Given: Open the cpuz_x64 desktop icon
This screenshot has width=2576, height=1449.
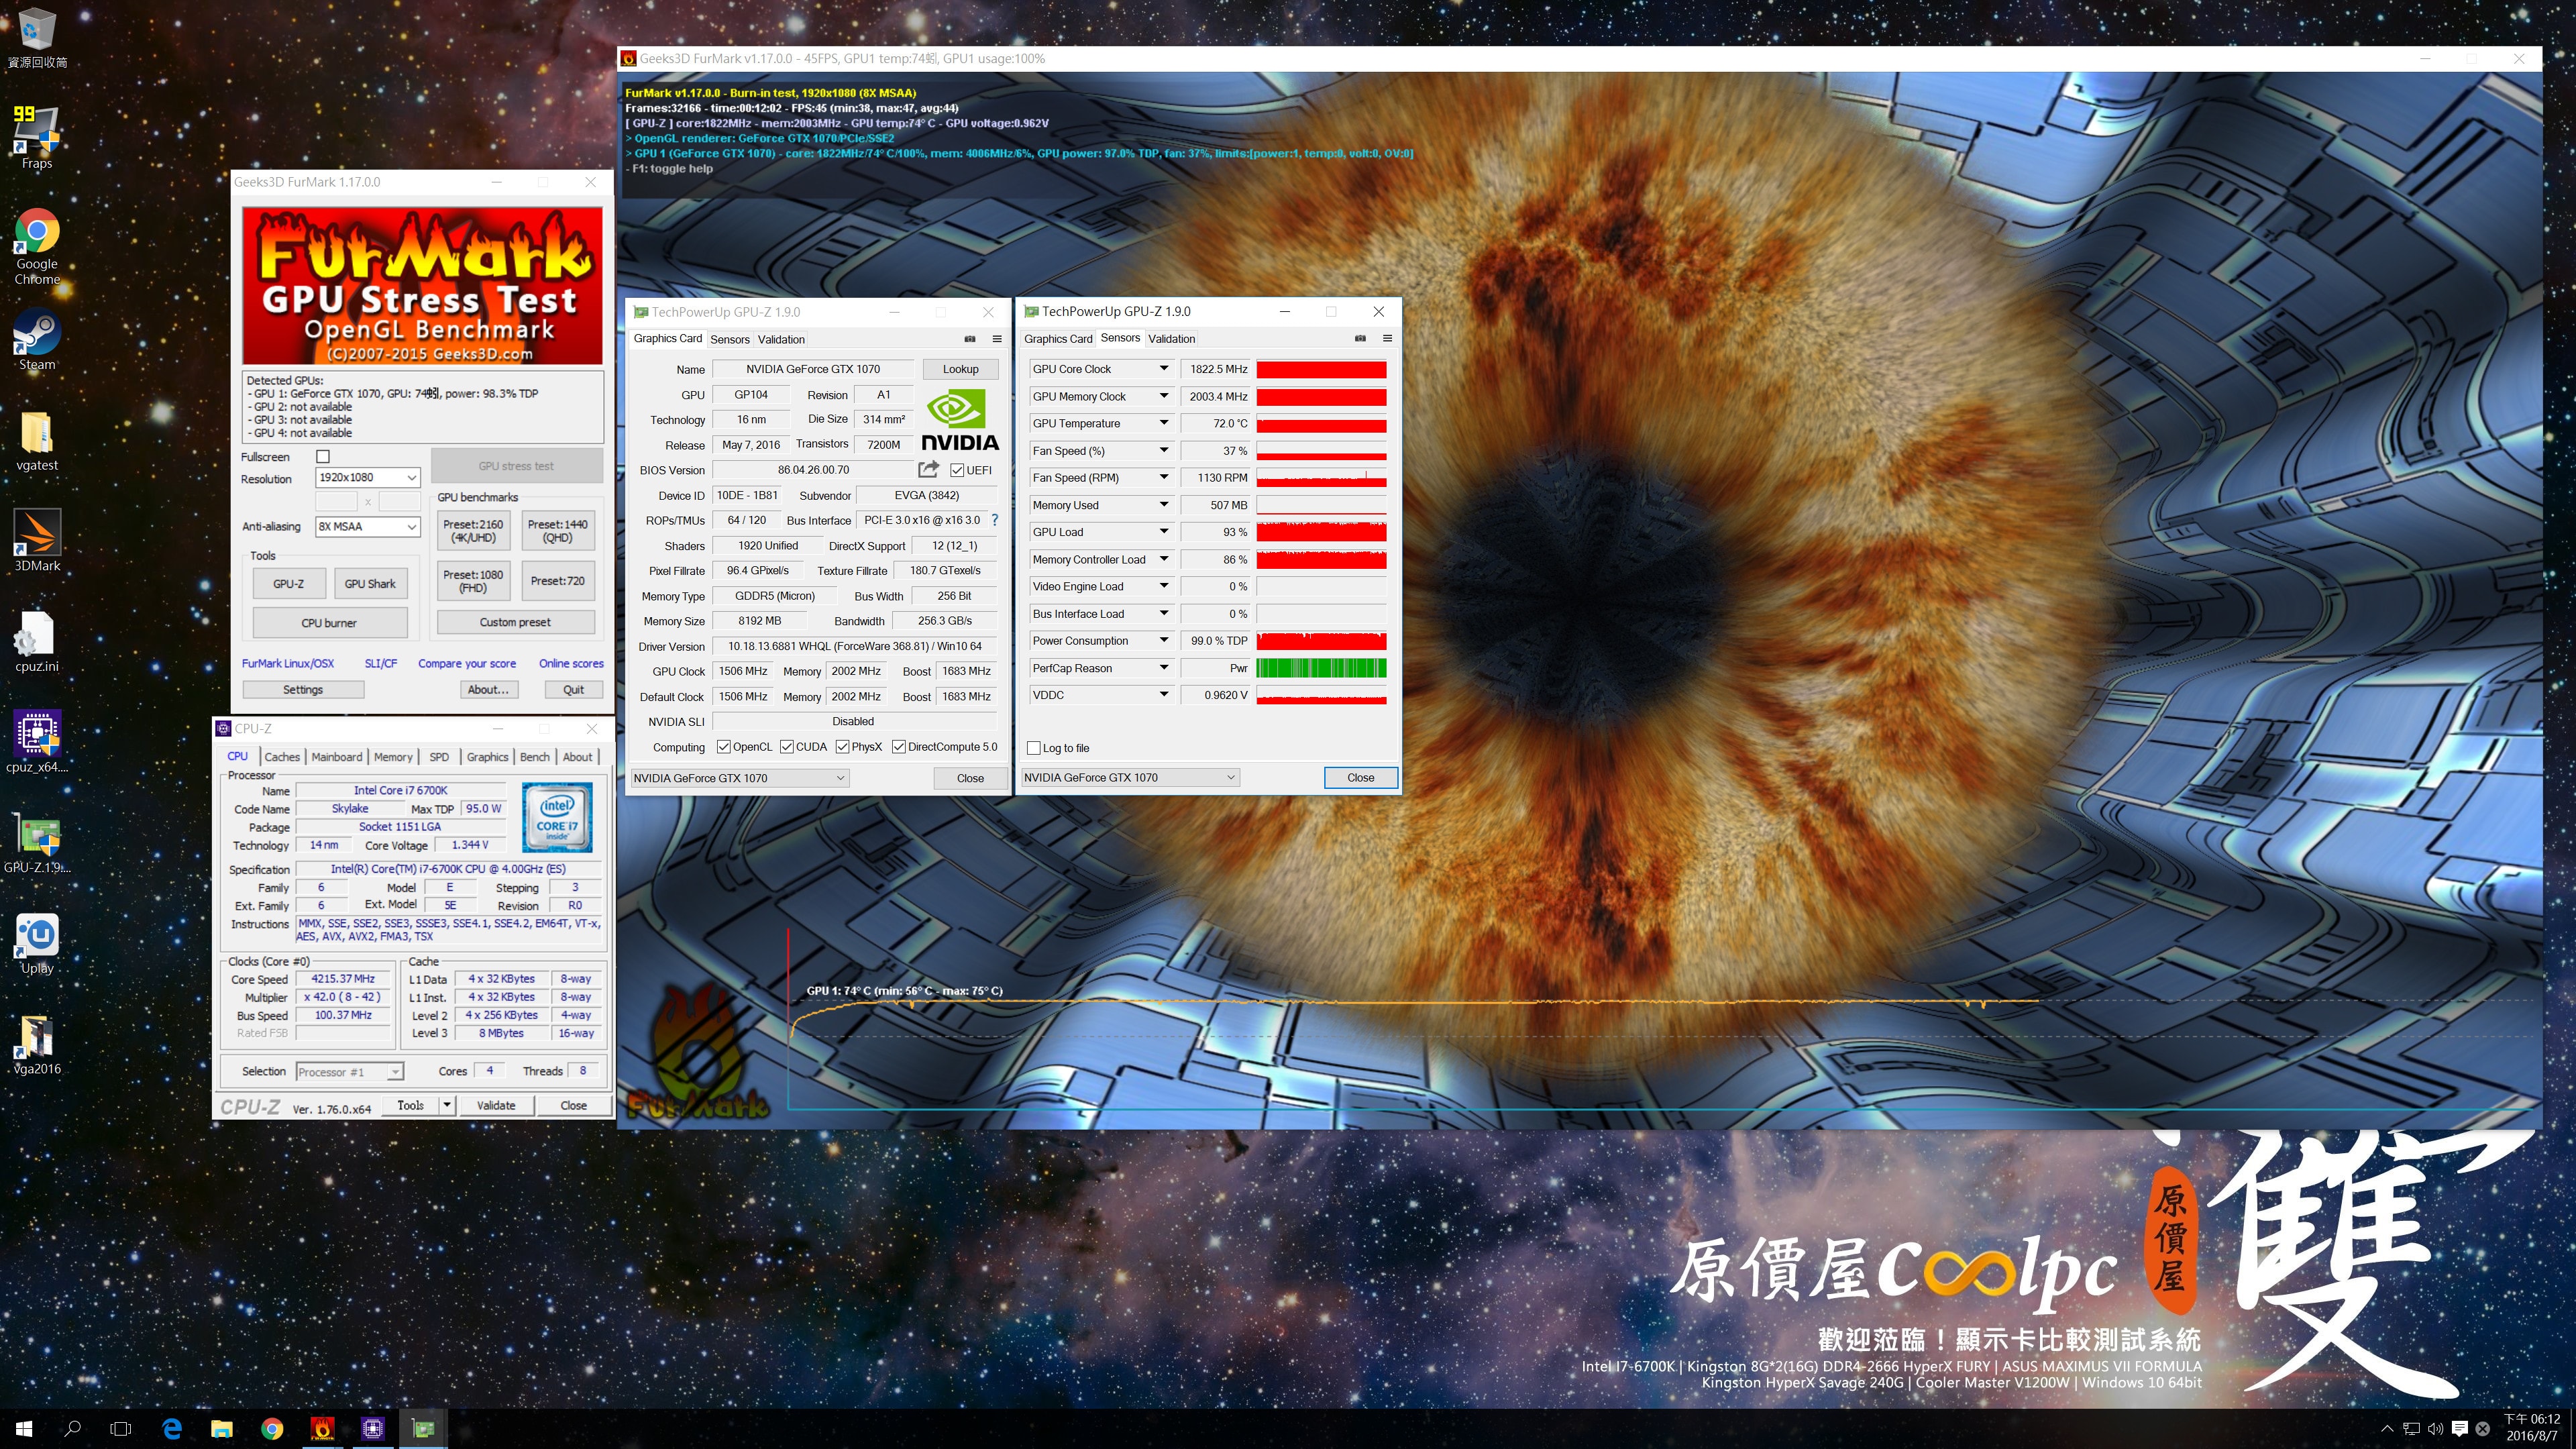Looking at the screenshot, I should [37, 741].
